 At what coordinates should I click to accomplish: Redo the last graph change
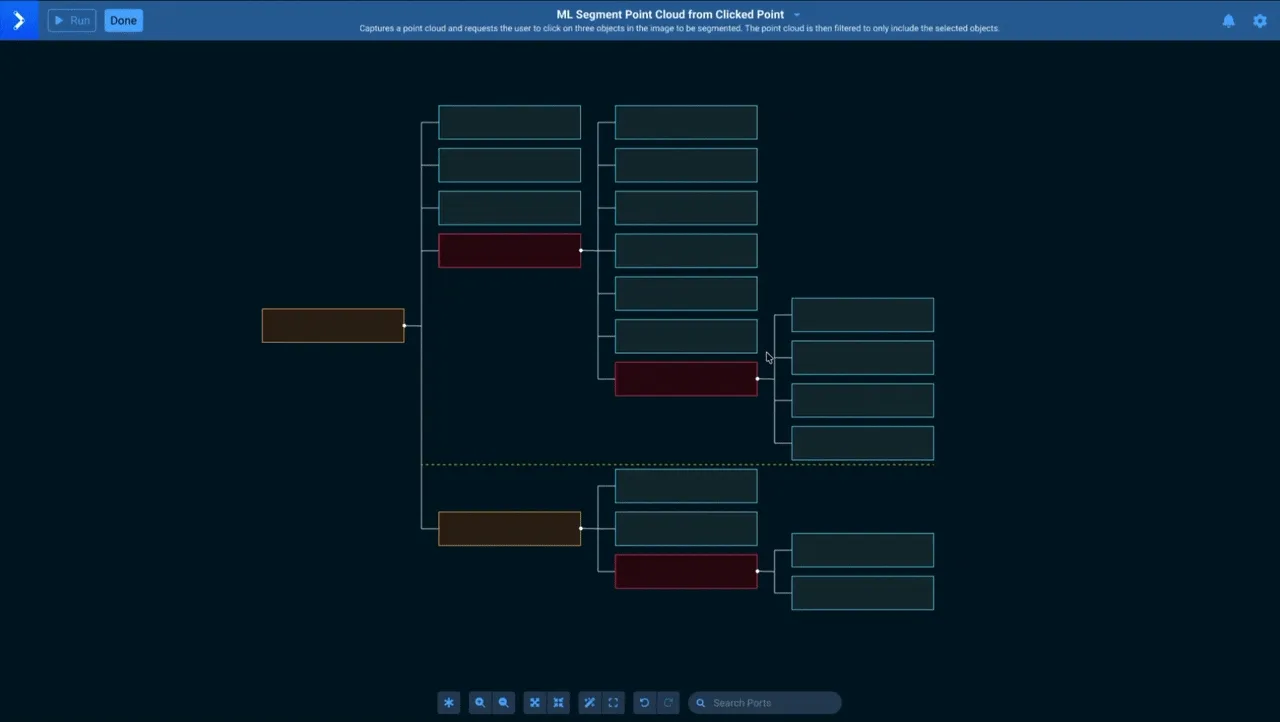point(668,702)
